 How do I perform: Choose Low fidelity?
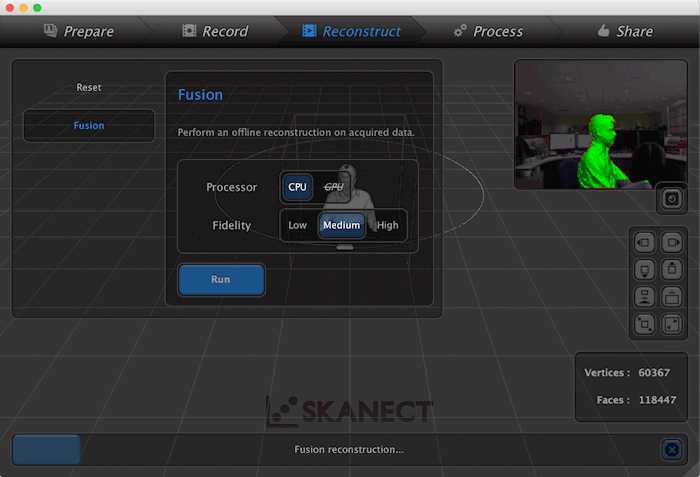coord(297,225)
